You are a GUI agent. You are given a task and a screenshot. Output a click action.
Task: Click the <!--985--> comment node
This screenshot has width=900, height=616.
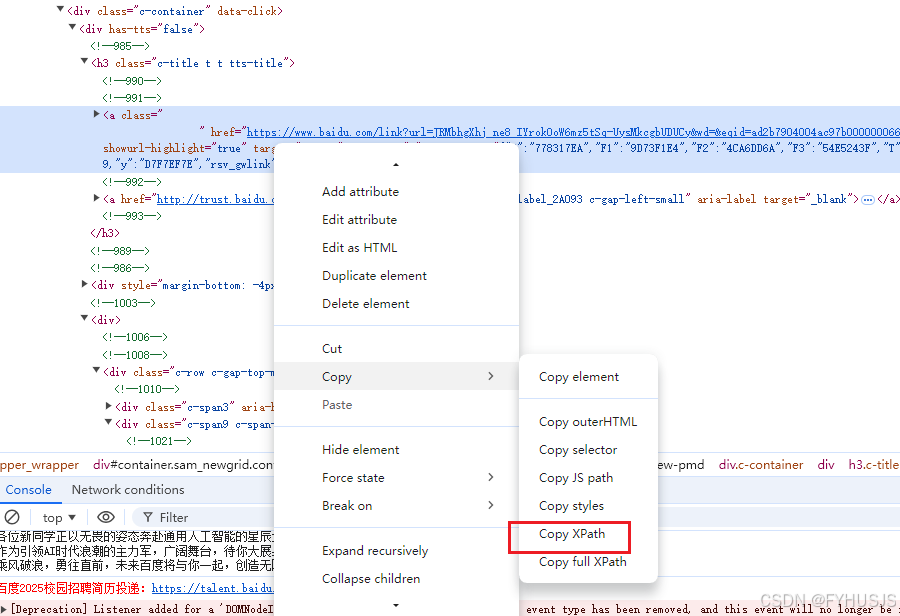pyautogui.click(x=120, y=46)
